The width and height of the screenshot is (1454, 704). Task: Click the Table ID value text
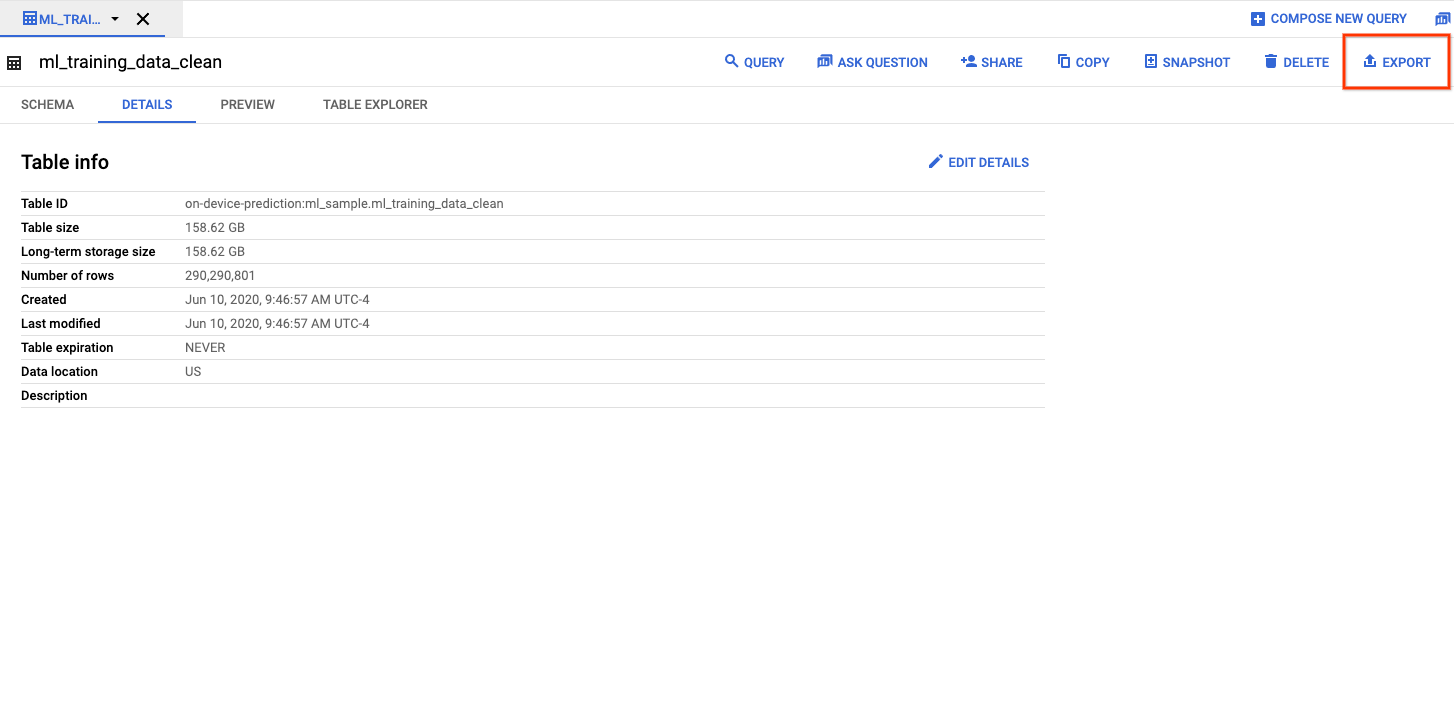344,204
